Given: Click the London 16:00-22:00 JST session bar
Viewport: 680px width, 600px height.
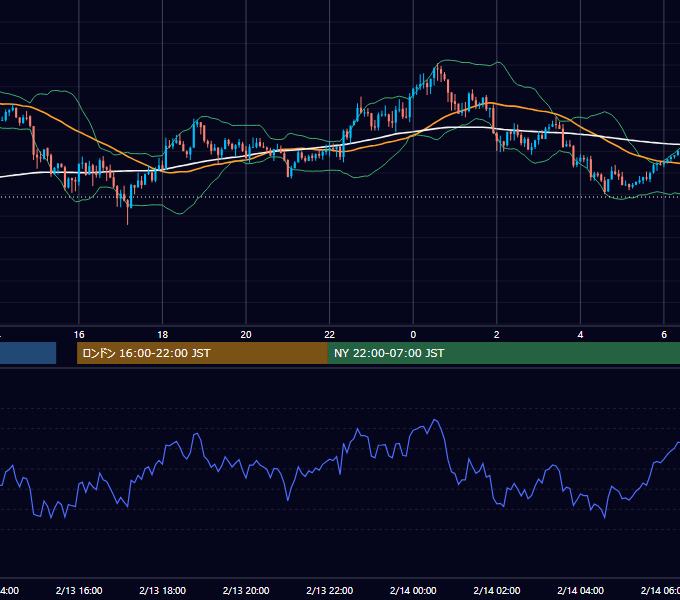Looking at the screenshot, I should coord(202,353).
